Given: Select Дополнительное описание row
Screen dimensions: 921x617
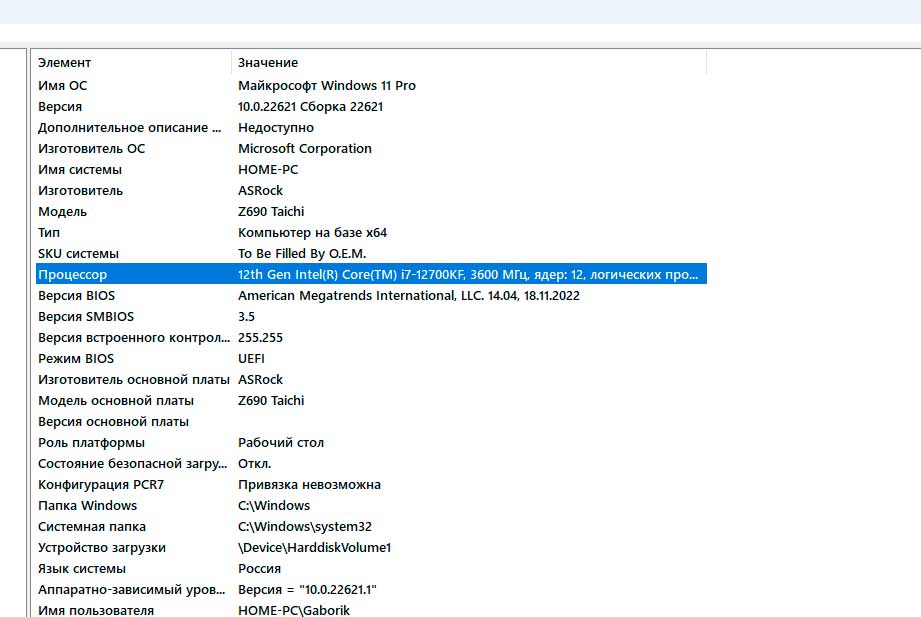Looking at the screenshot, I should pyautogui.click(x=129, y=128).
